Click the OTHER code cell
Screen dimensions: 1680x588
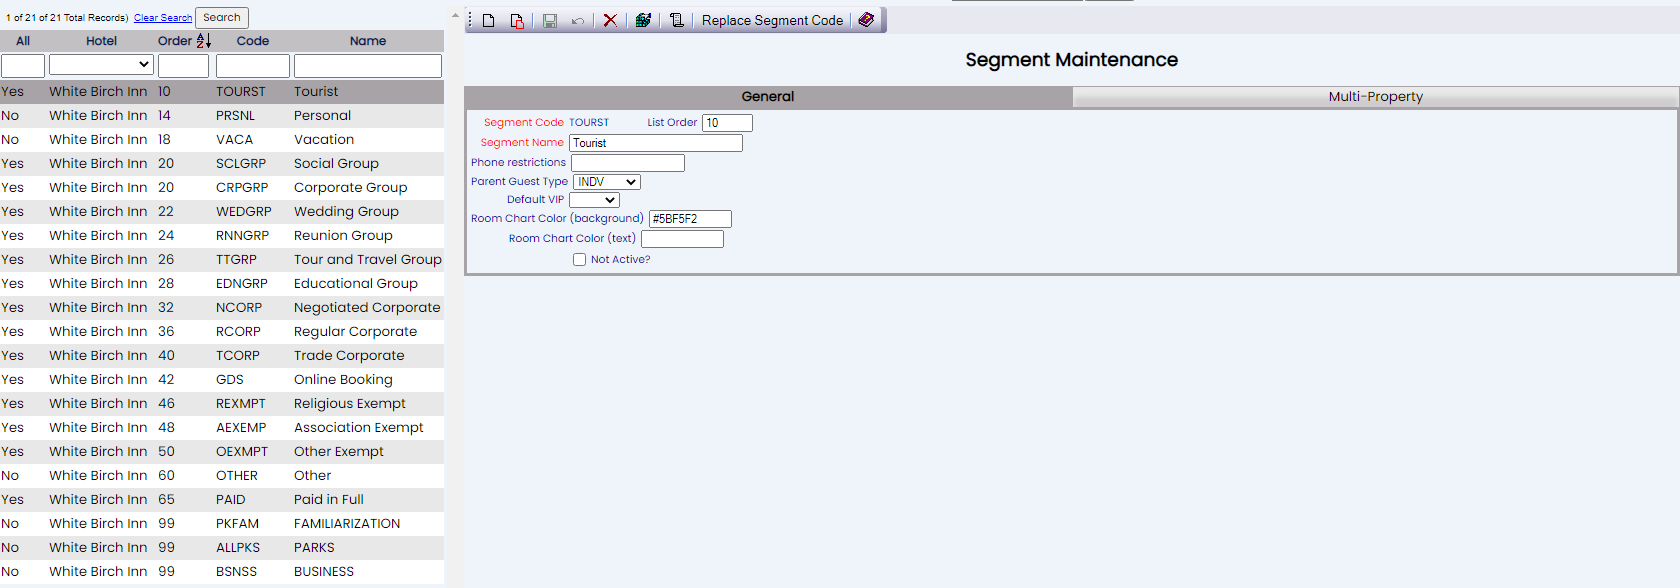tap(237, 475)
